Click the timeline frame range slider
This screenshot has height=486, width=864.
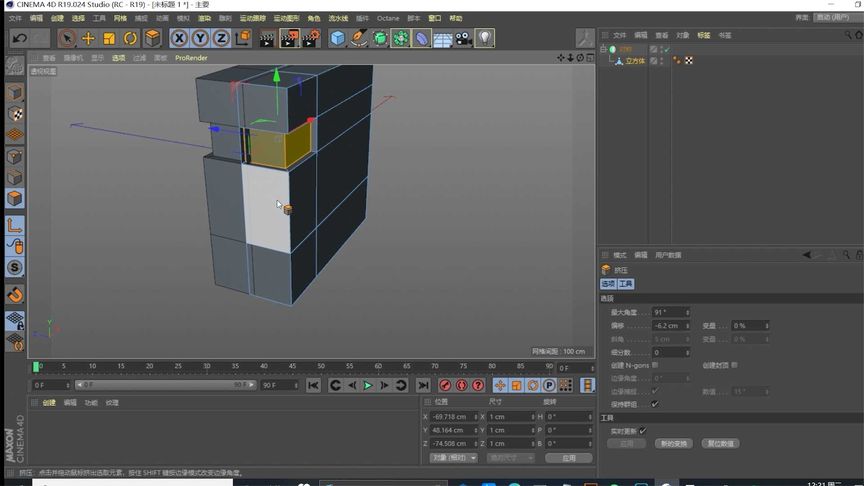165,385
